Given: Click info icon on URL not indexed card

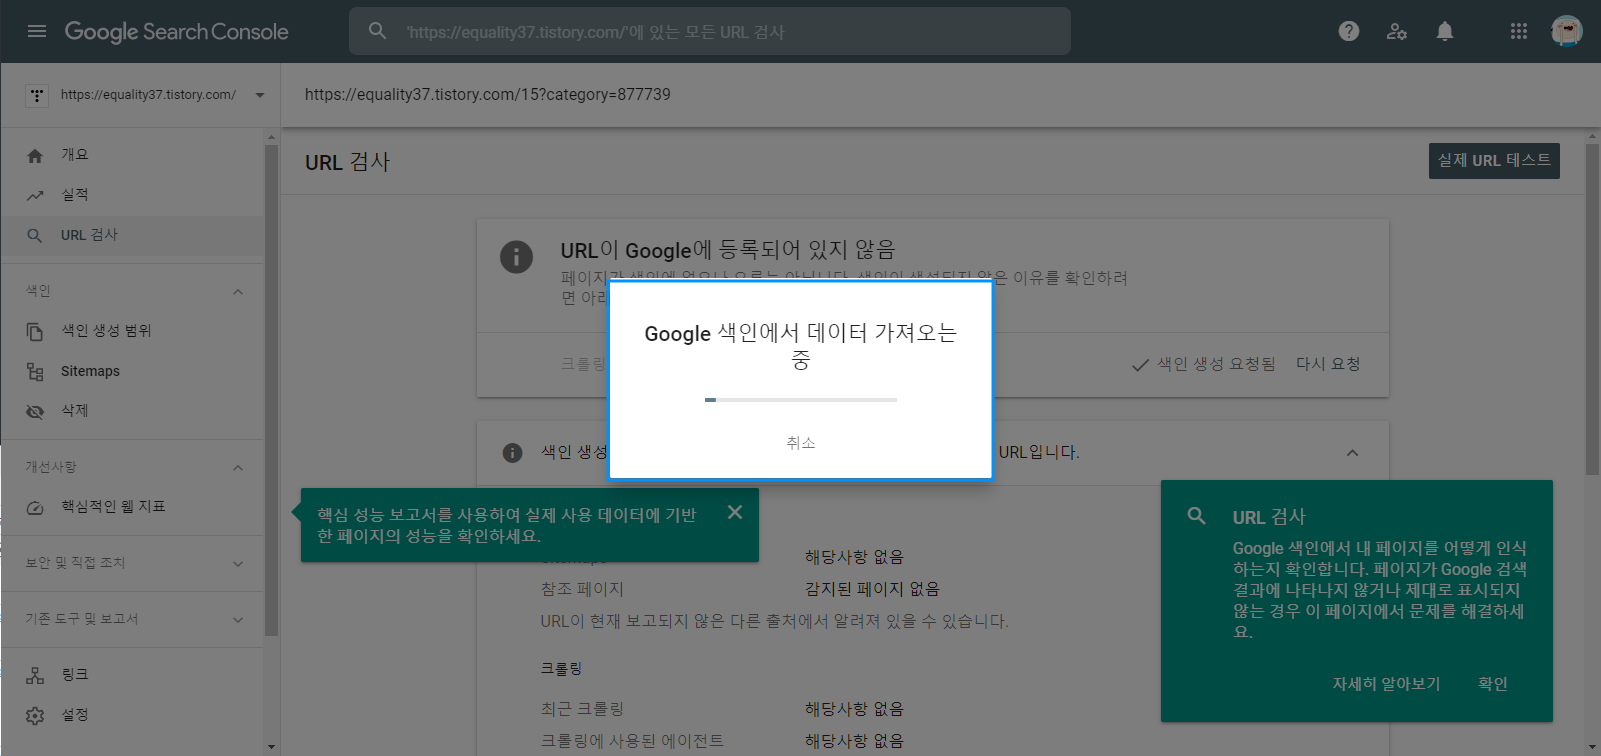Looking at the screenshot, I should [516, 257].
